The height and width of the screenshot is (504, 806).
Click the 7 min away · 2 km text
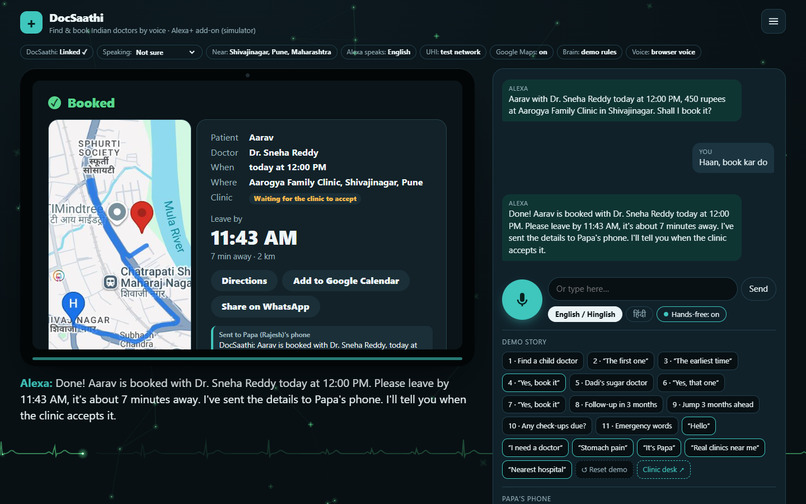243,257
